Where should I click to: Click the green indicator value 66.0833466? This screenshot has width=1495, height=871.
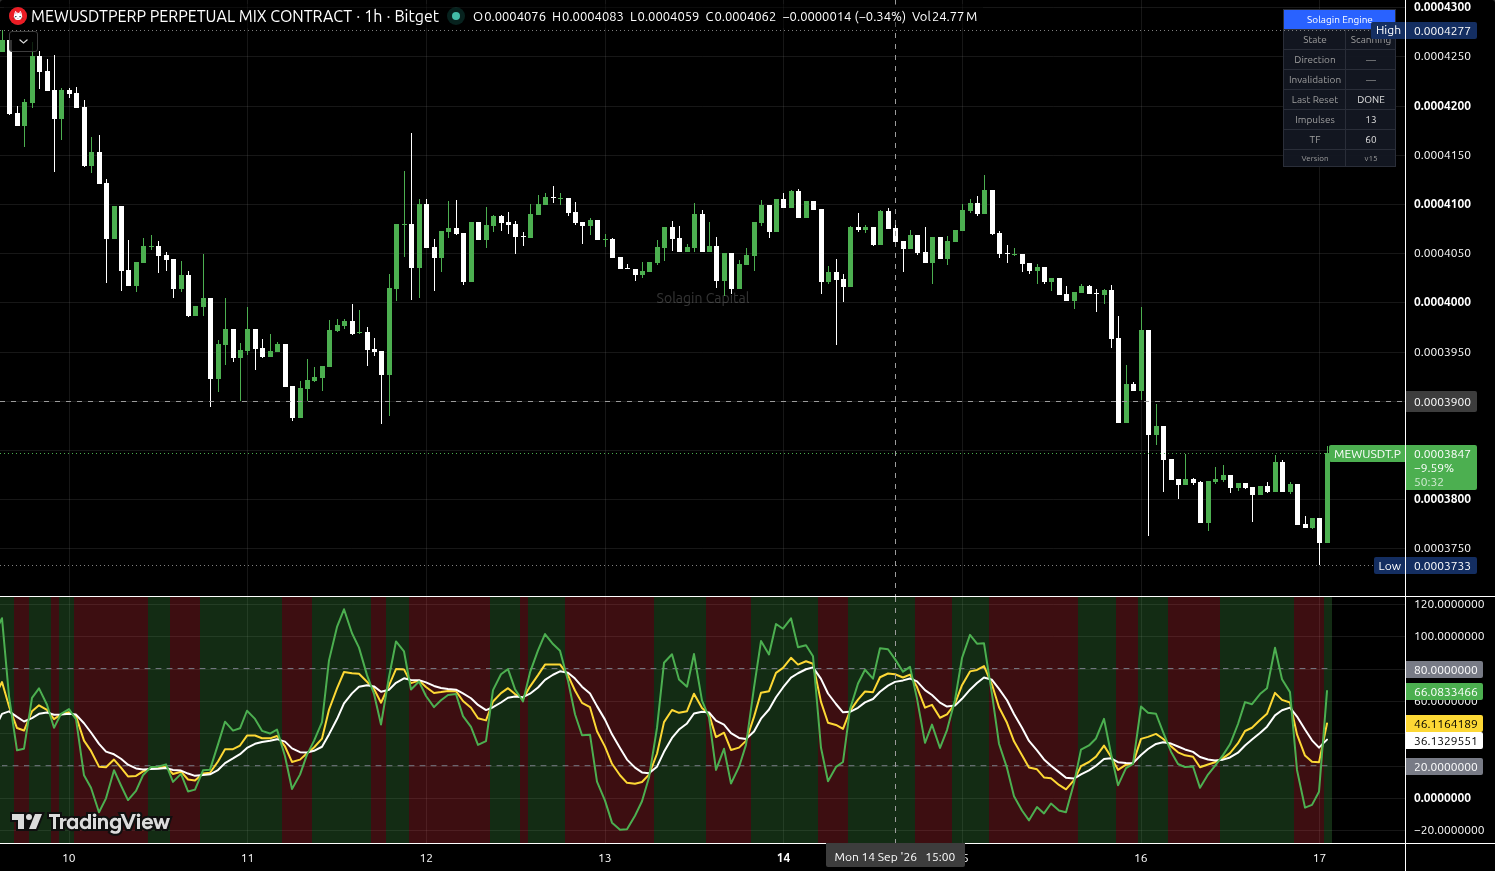pos(1445,692)
